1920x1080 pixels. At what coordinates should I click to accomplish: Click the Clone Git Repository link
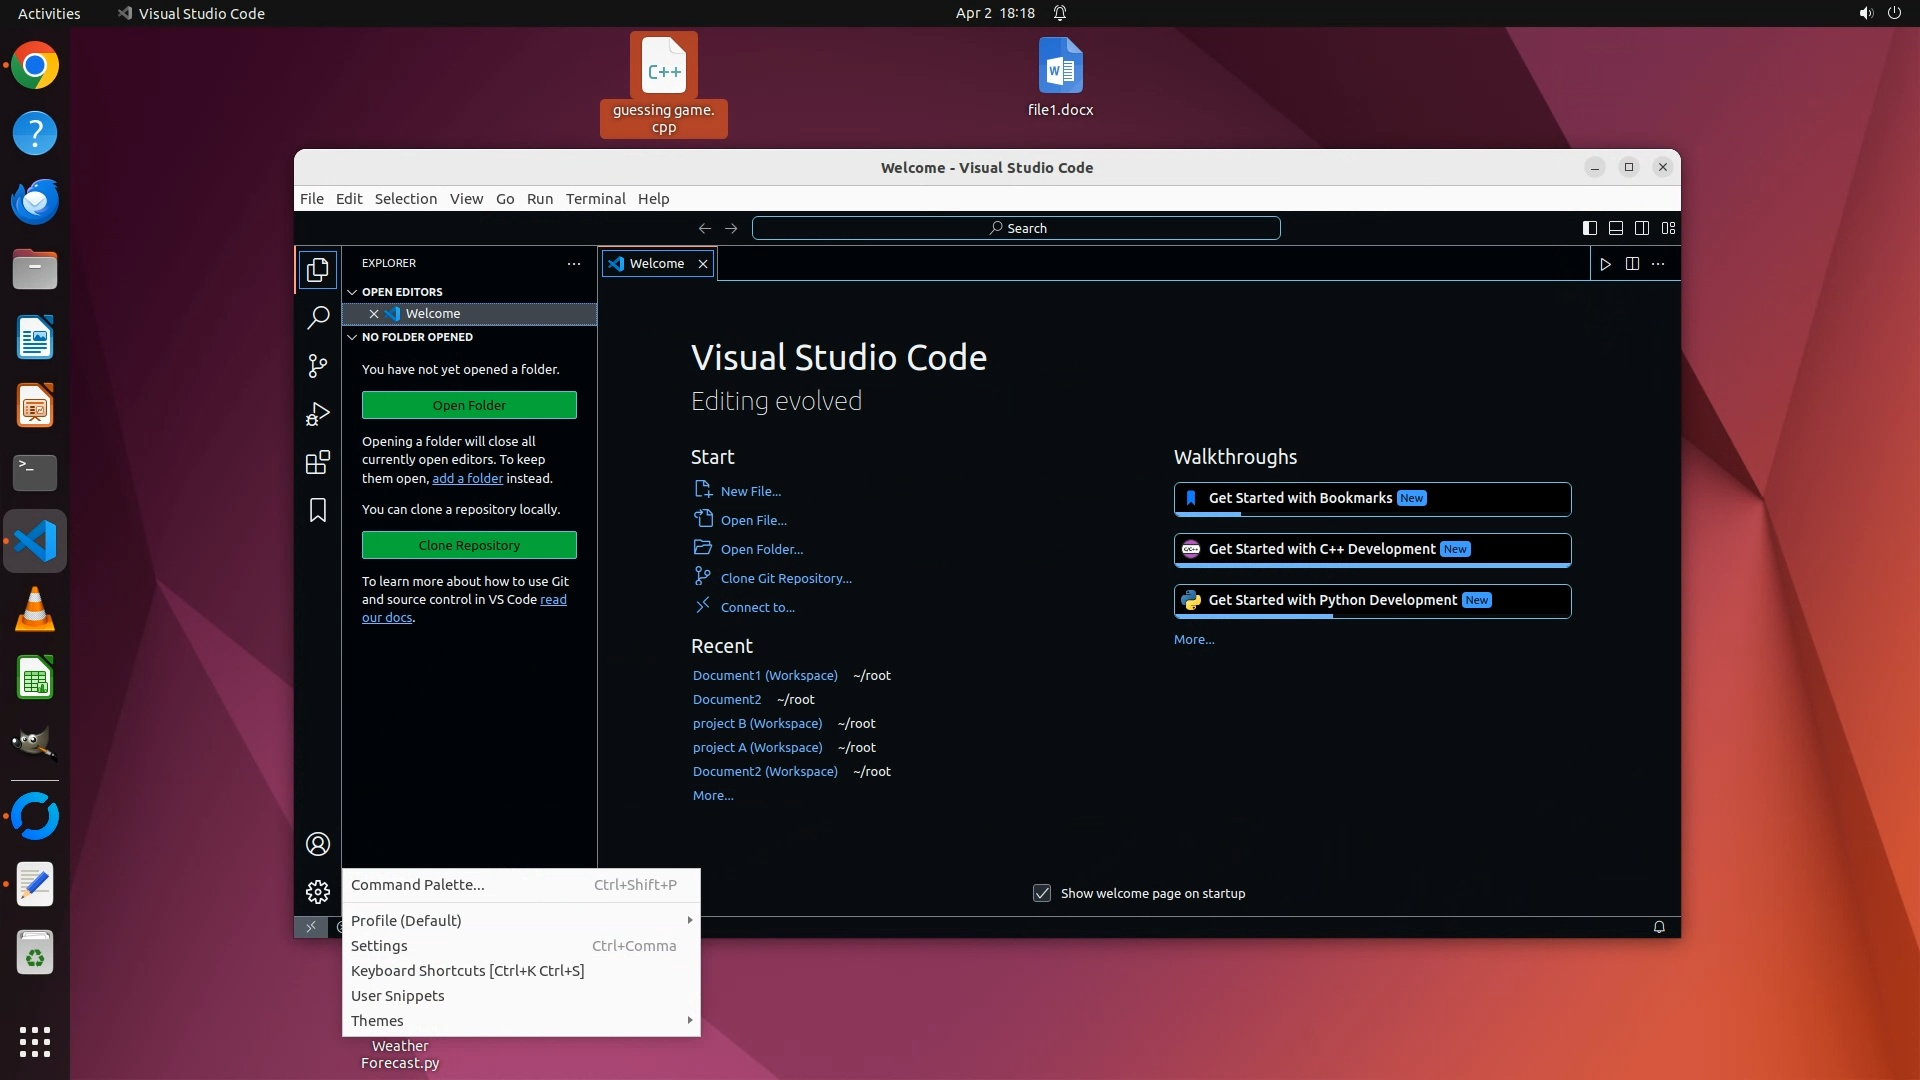coord(785,578)
